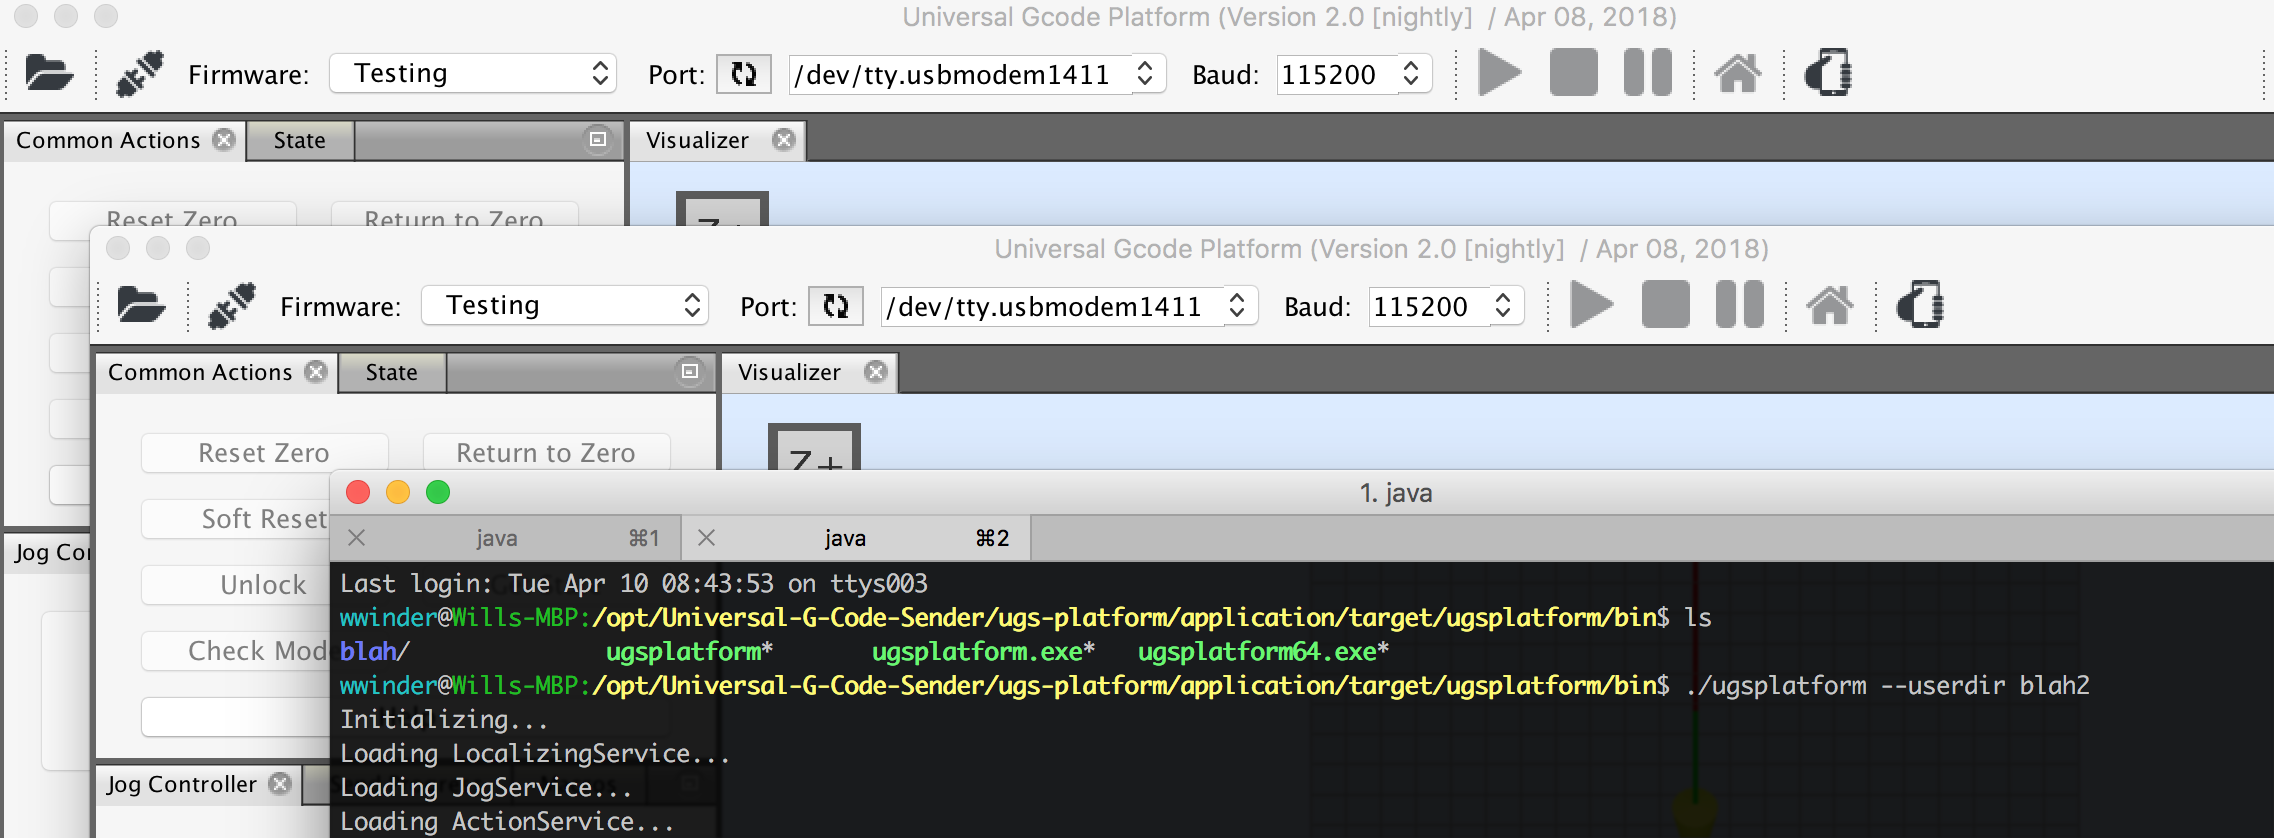This screenshot has height=838, width=2274.
Task: Select Common Actions tab in back window
Action: tap(108, 140)
